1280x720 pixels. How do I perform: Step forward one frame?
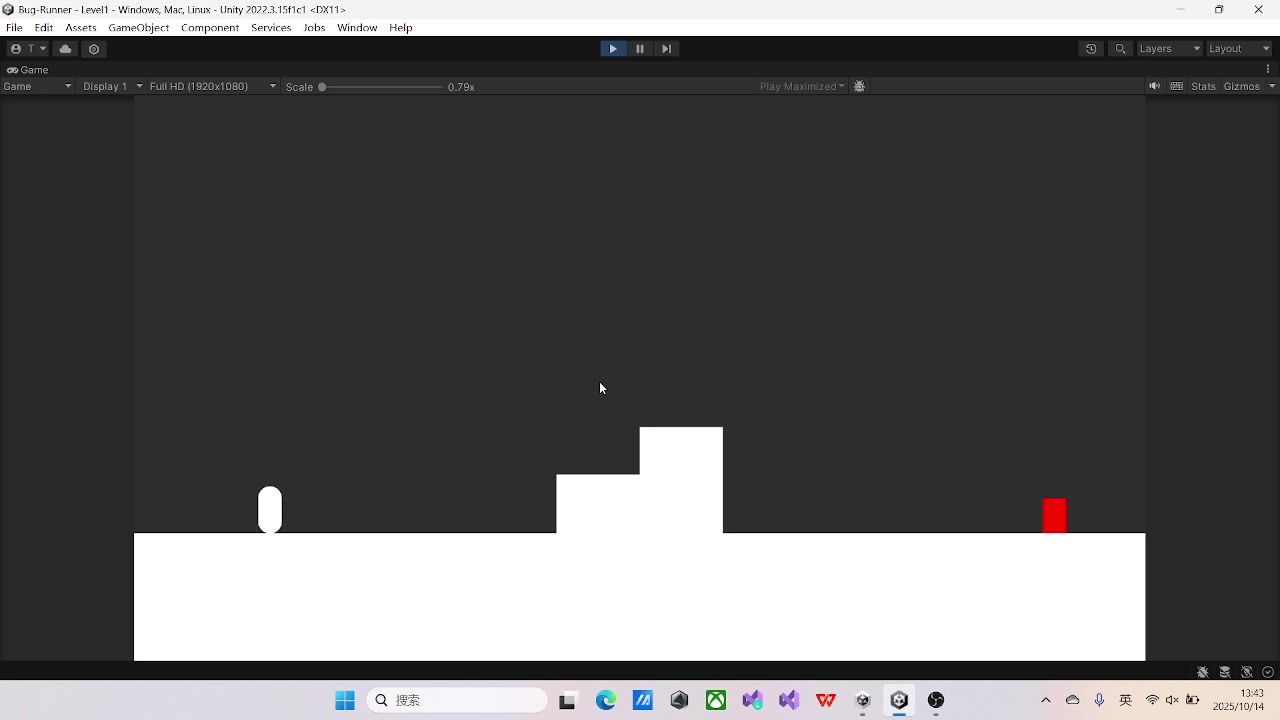667,49
